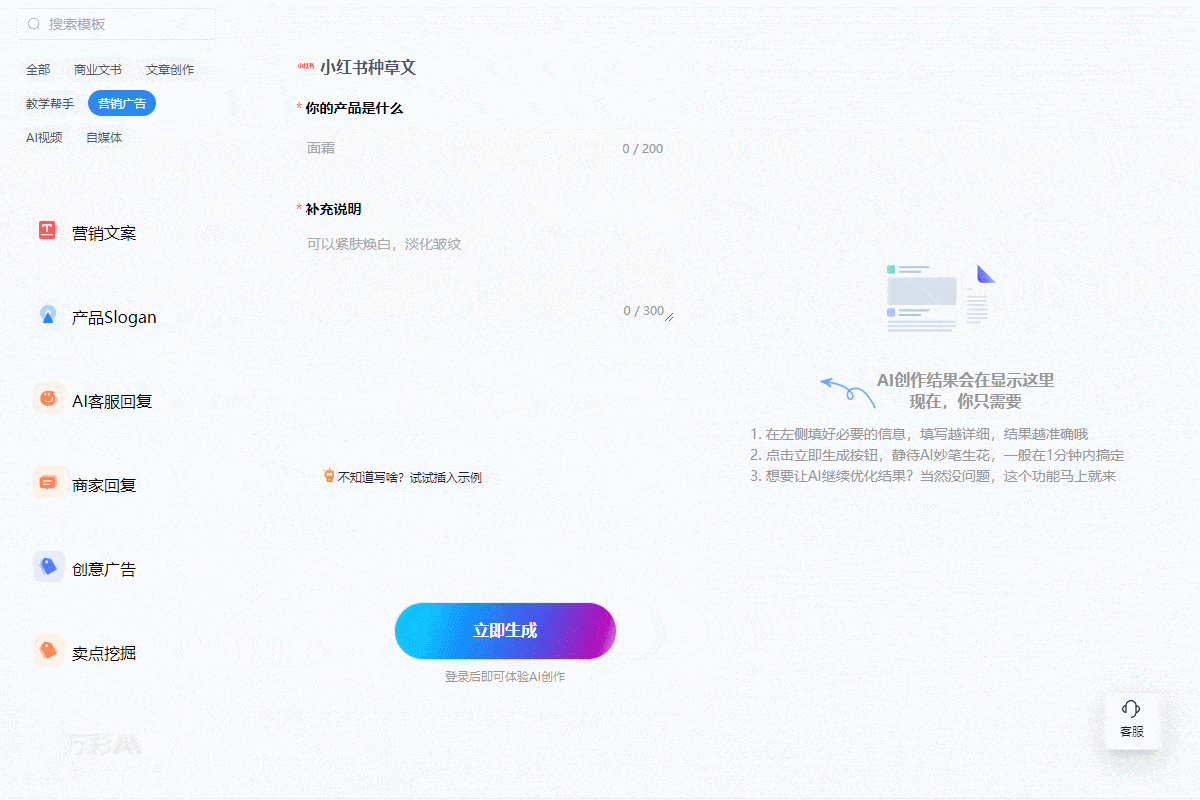Image resolution: width=1200 pixels, height=800 pixels.
Task: Click the 补充说明 label
Action: (x=333, y=209)
